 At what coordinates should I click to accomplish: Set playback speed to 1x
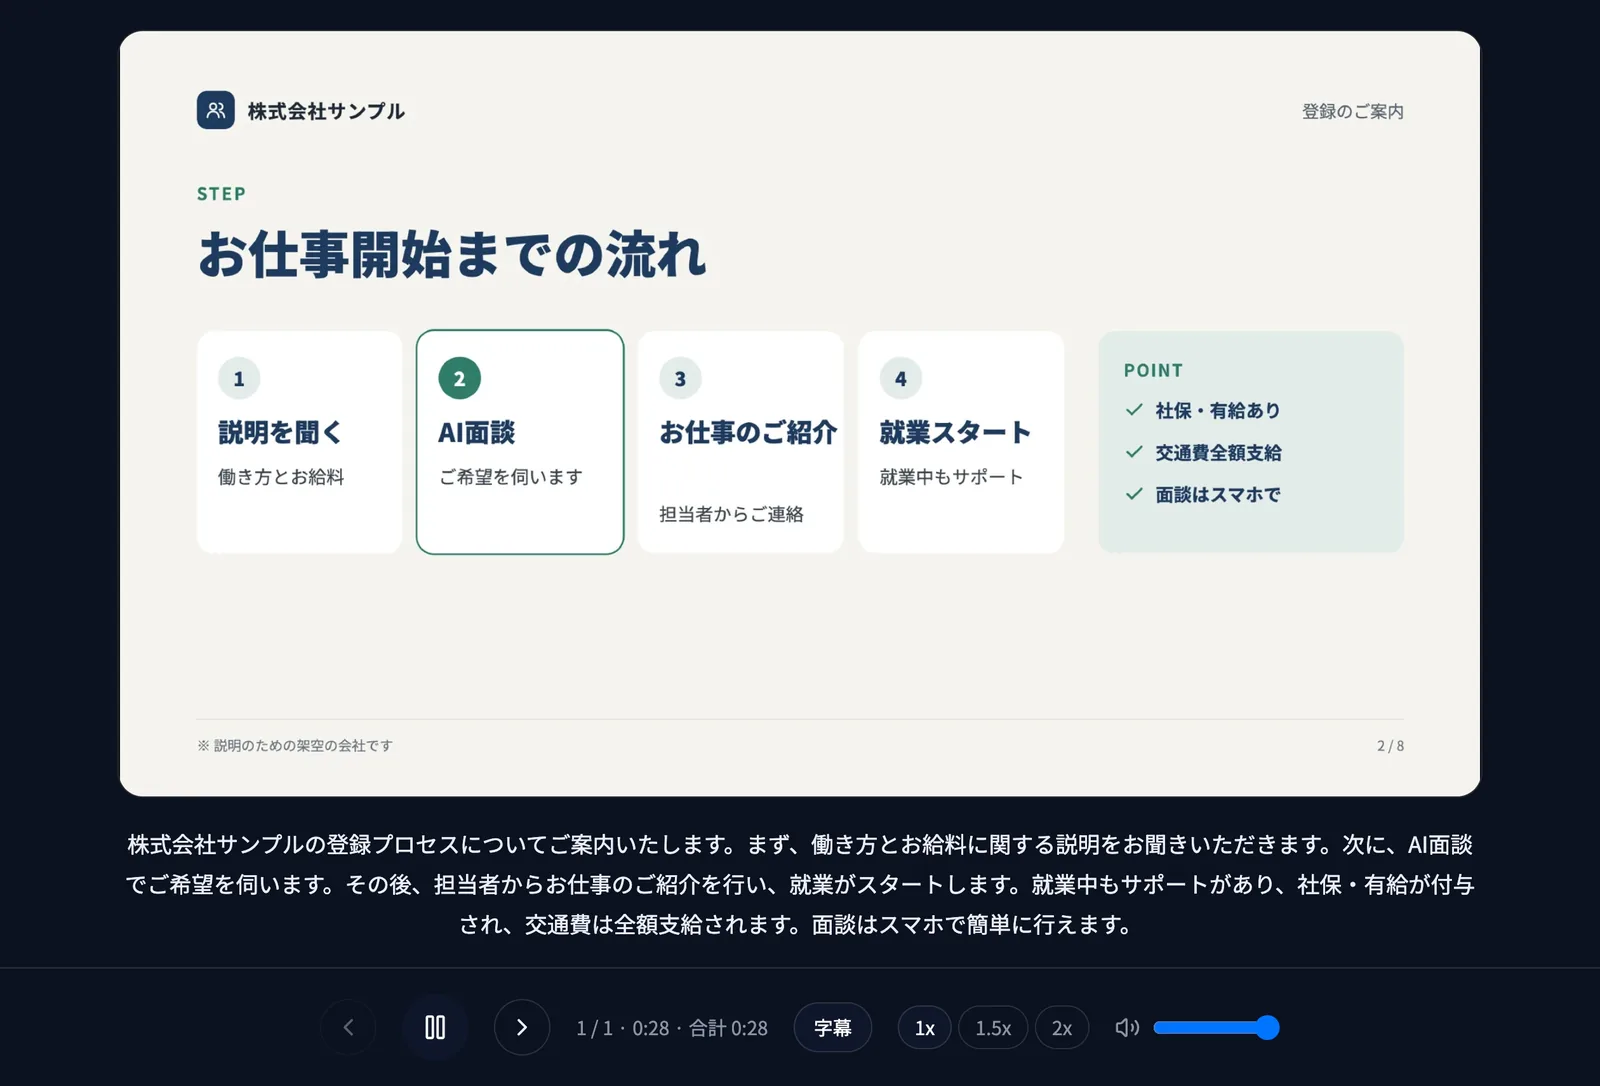(925, 1027)
